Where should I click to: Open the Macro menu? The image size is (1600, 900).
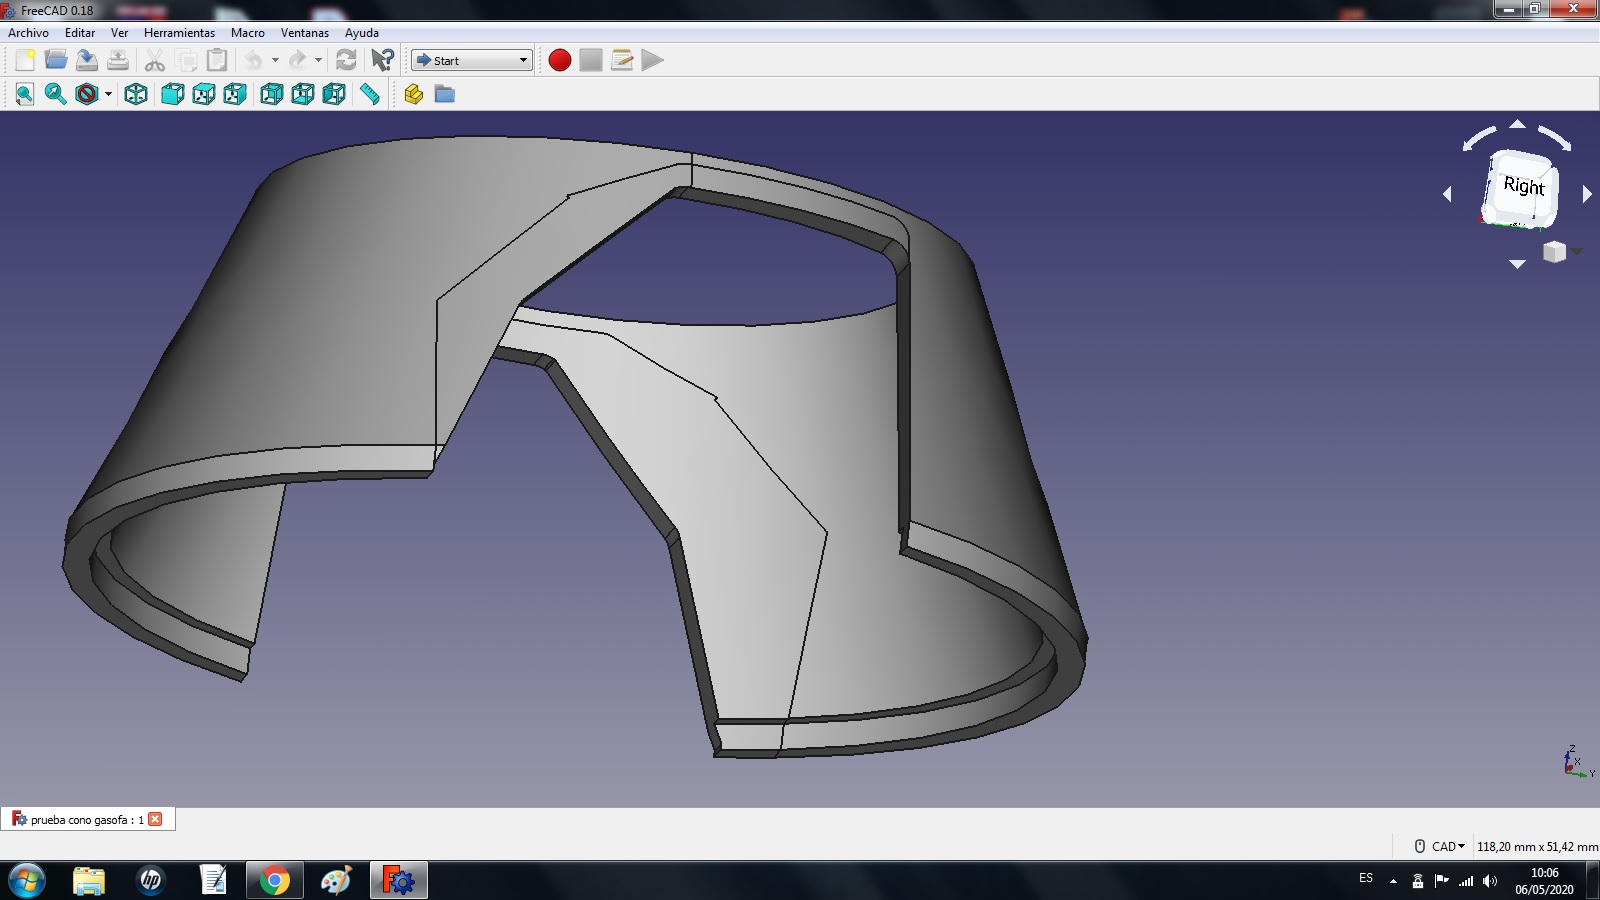point(247,33)
